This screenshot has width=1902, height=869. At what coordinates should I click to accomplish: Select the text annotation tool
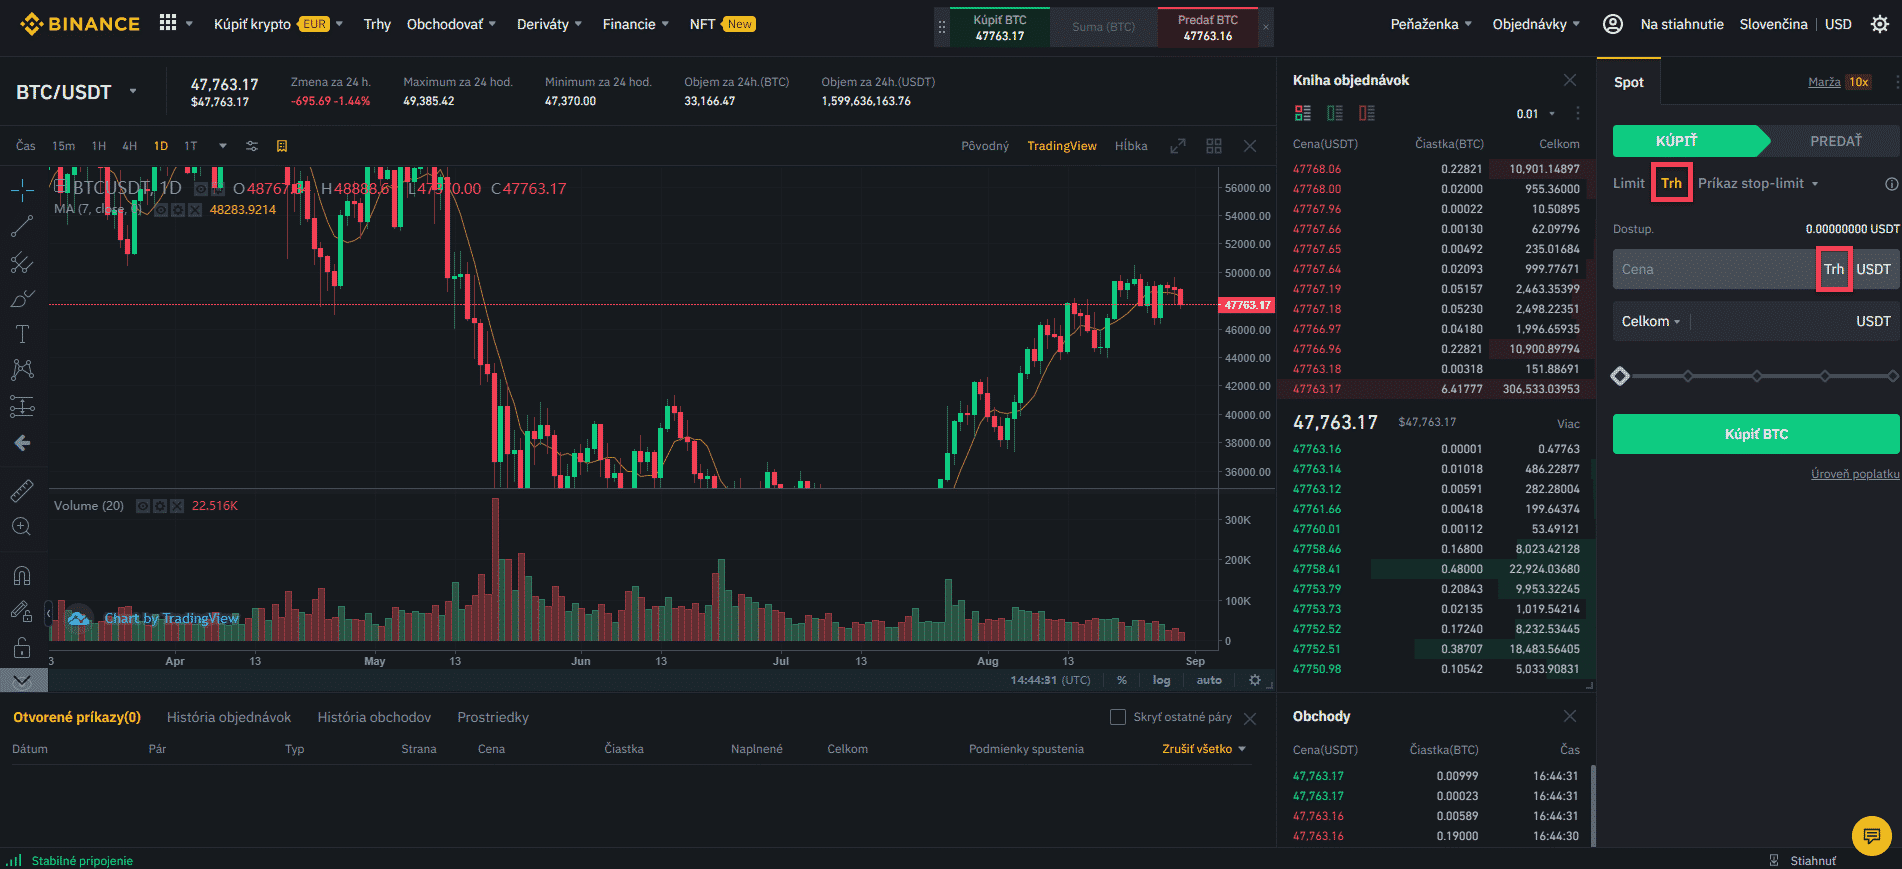22,334
